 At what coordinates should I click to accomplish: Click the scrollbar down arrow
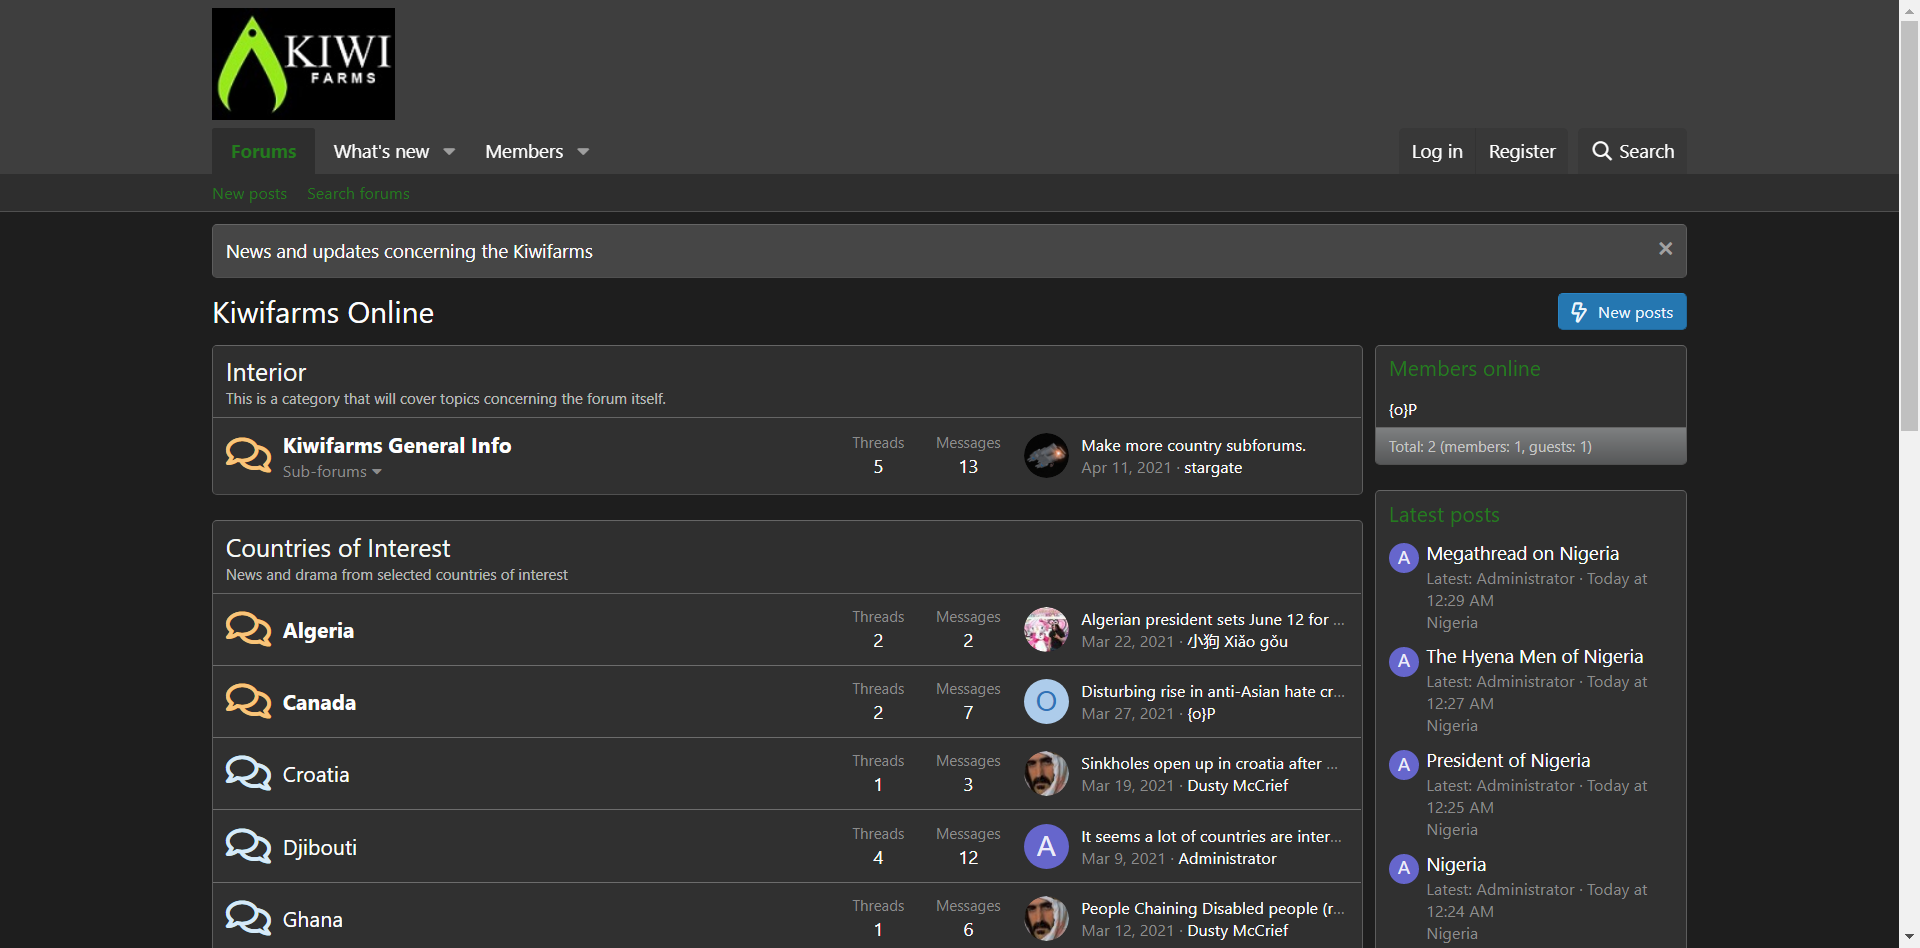[x=1909, y=938]
